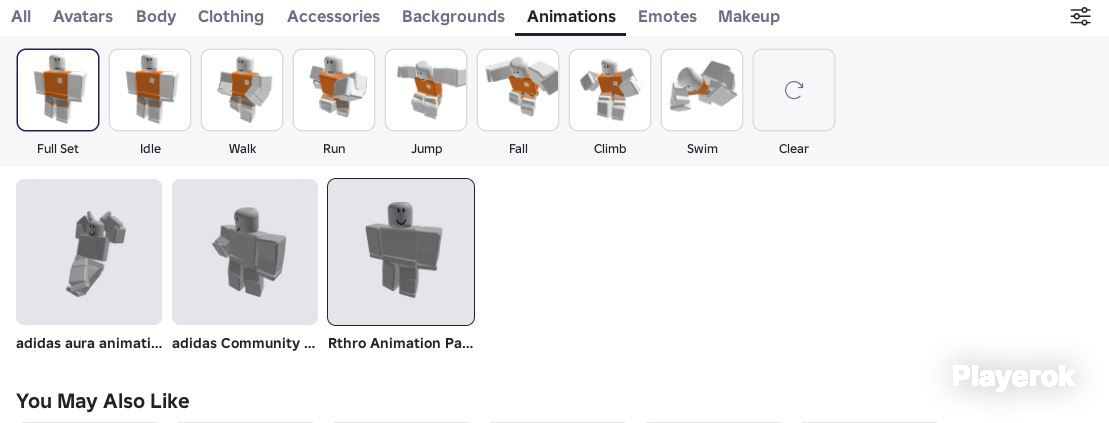Click the 'Rthro Animation Pa...' item name
Image resolution: width=1109 pixels, height=423 pixels.
click(x=400, y=343)
